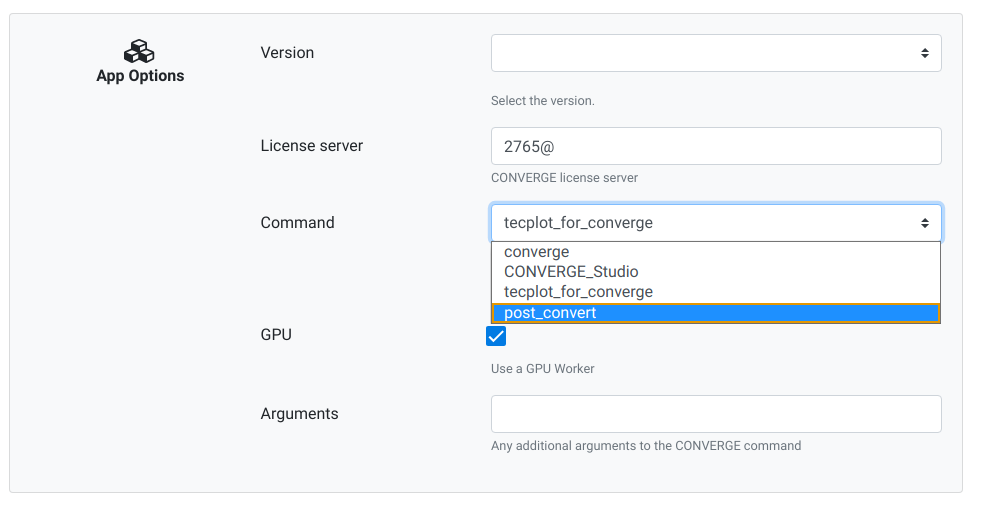Click the 'Any additional arguments' help text

[646, 446]
